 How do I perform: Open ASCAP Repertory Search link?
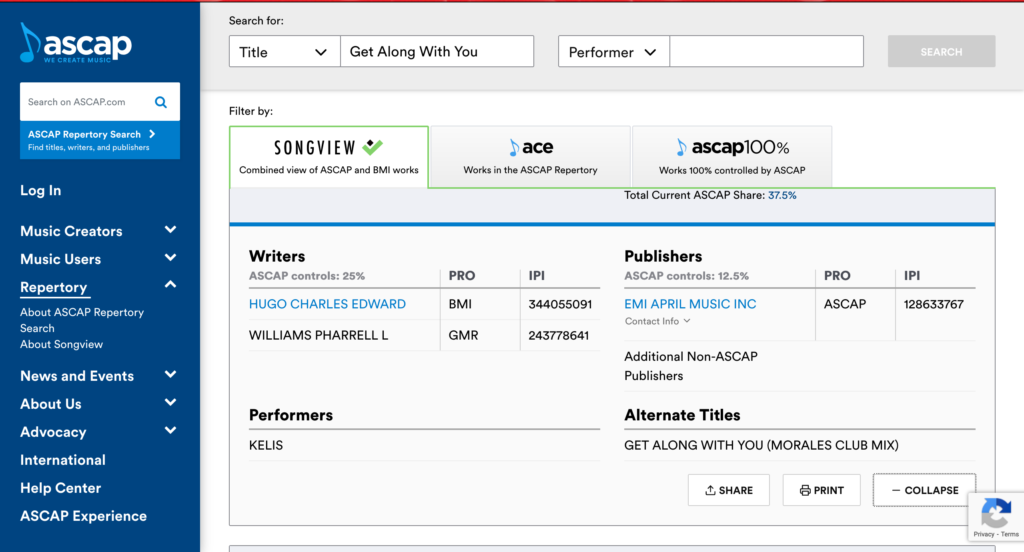100,140
